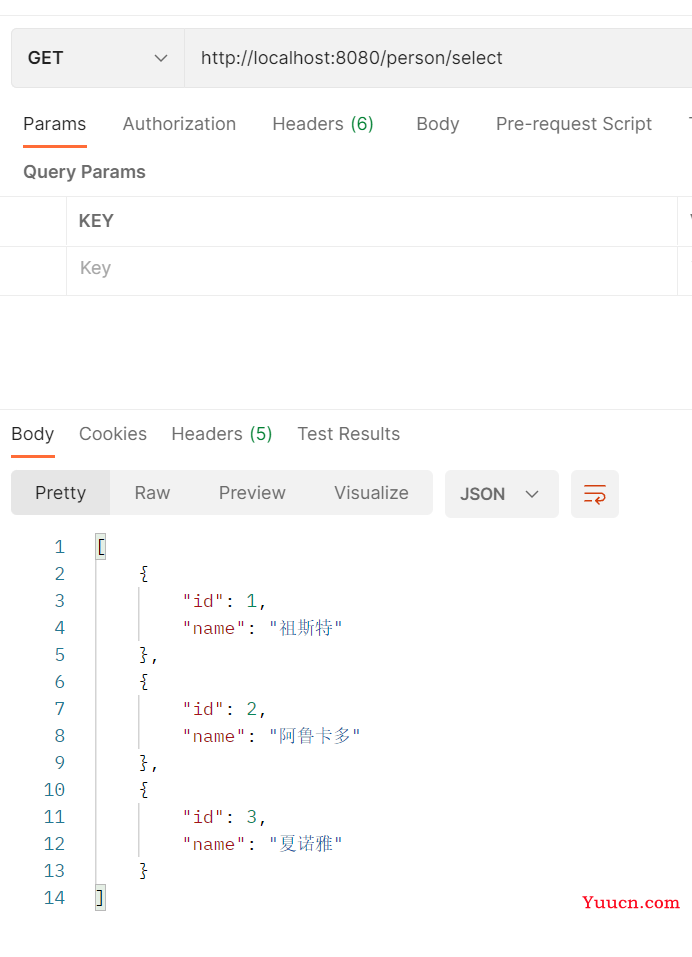Switch to Preview response view
Viewport: 692px width, 957px height.
coord(252,493)
